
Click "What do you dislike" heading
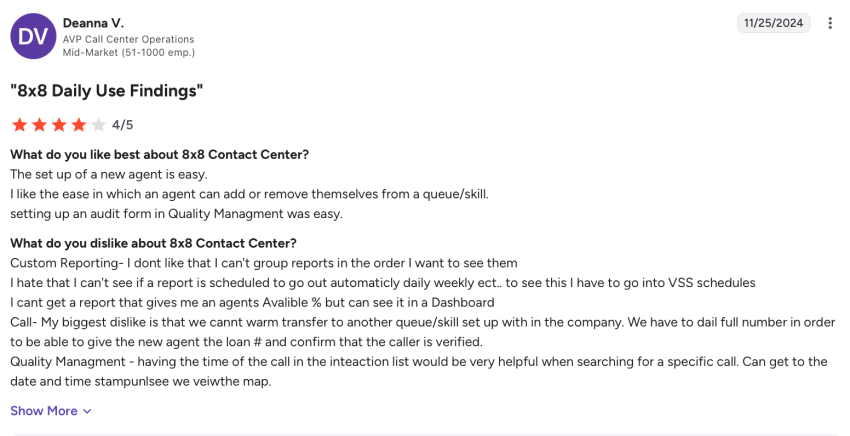153,243
